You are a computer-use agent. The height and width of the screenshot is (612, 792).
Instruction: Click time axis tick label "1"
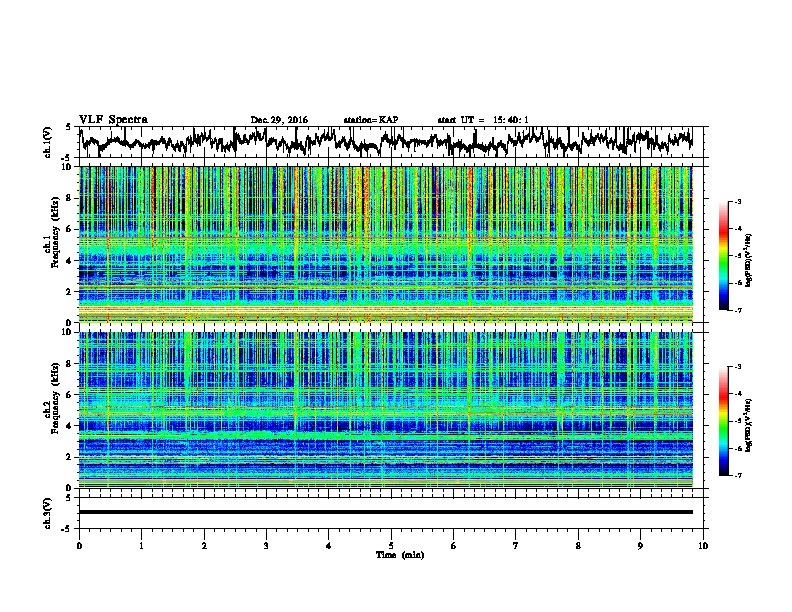point(141,546)
